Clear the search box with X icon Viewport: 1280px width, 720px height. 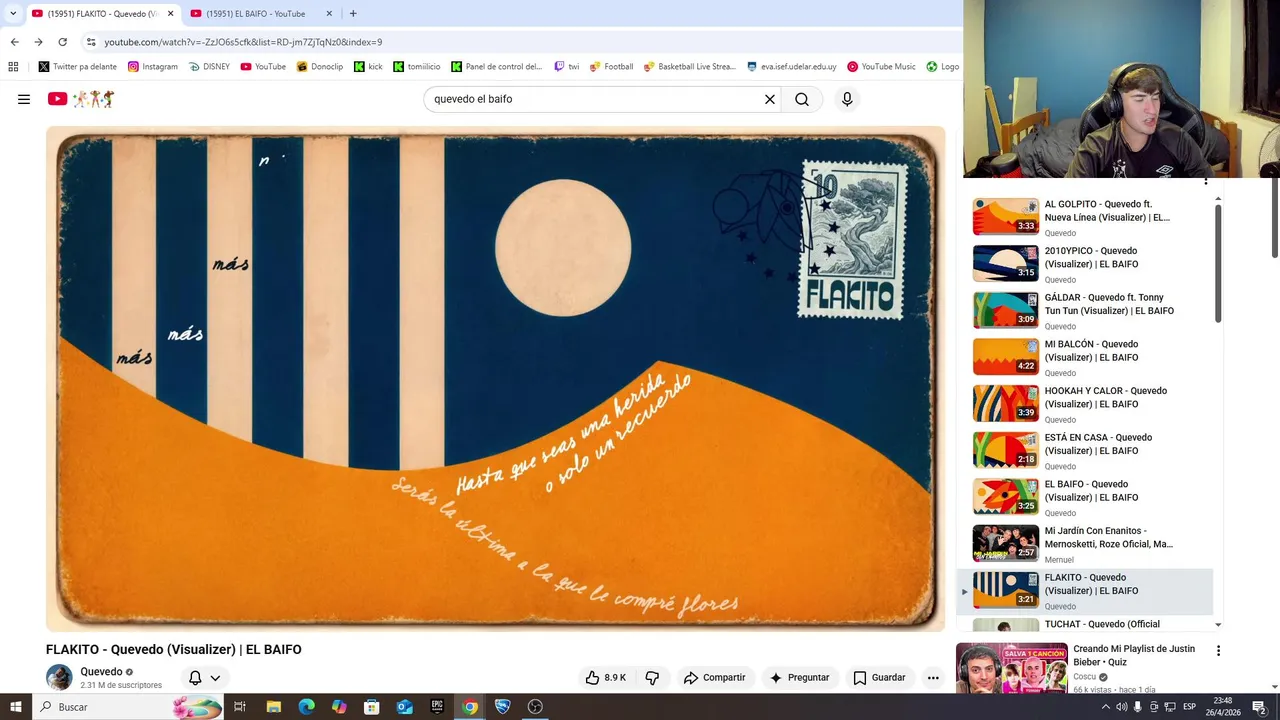point(770,99)
